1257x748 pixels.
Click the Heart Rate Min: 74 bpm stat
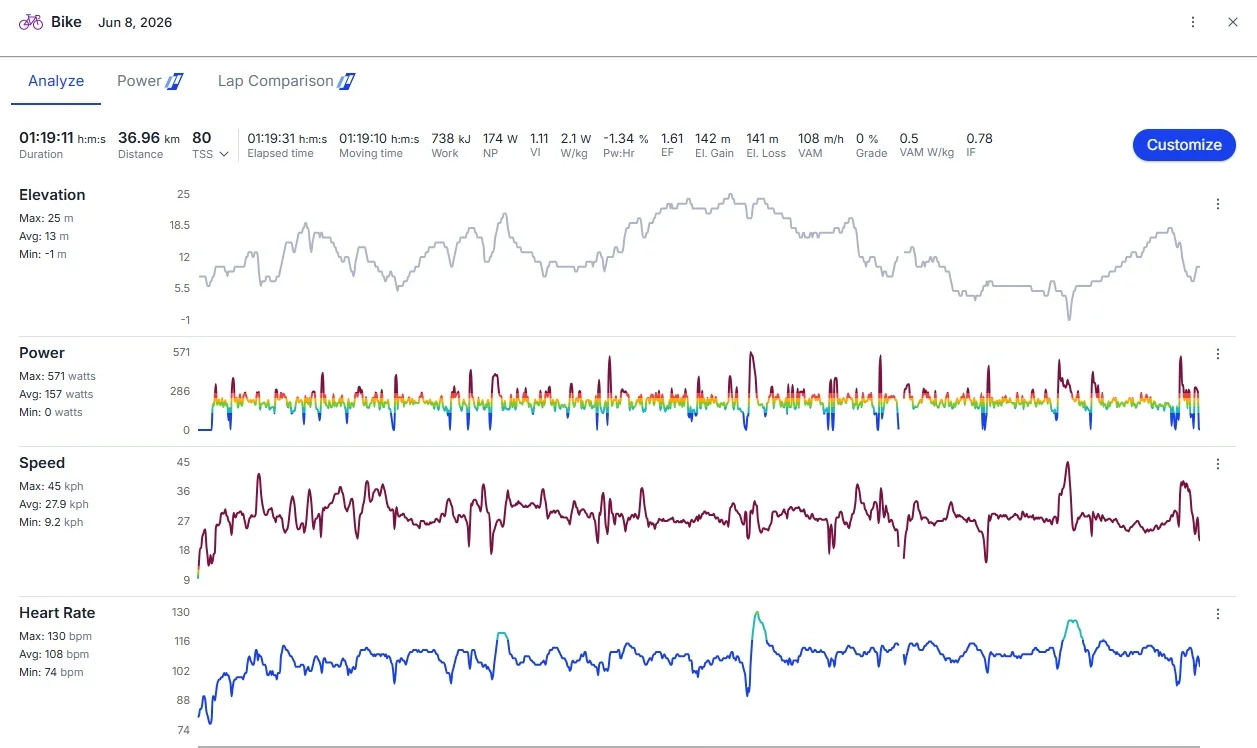pos(51,672)
